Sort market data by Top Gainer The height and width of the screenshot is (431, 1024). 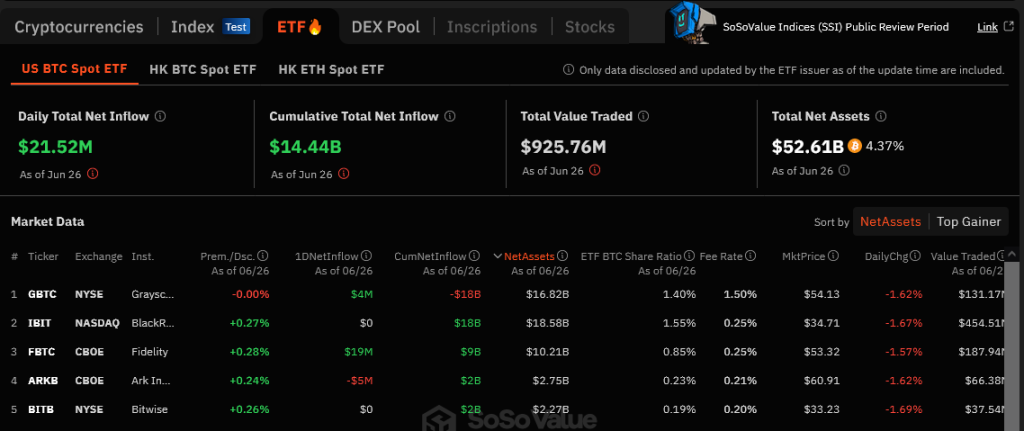pyautogui.click(x=968, y=221)
